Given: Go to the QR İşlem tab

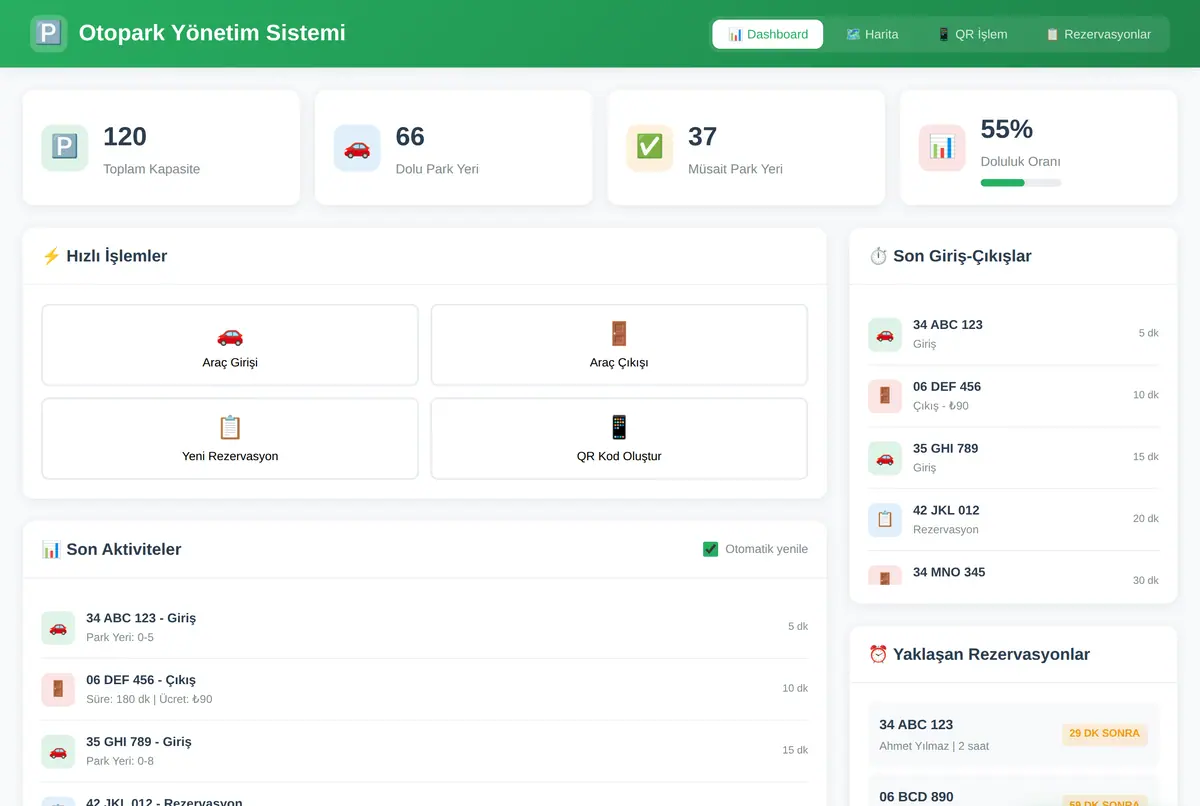Looking at the screenshot, I should 972,34.
